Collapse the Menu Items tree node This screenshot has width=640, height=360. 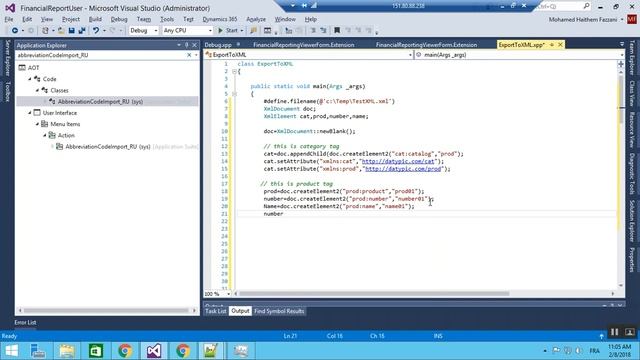(x=37, y=124)
